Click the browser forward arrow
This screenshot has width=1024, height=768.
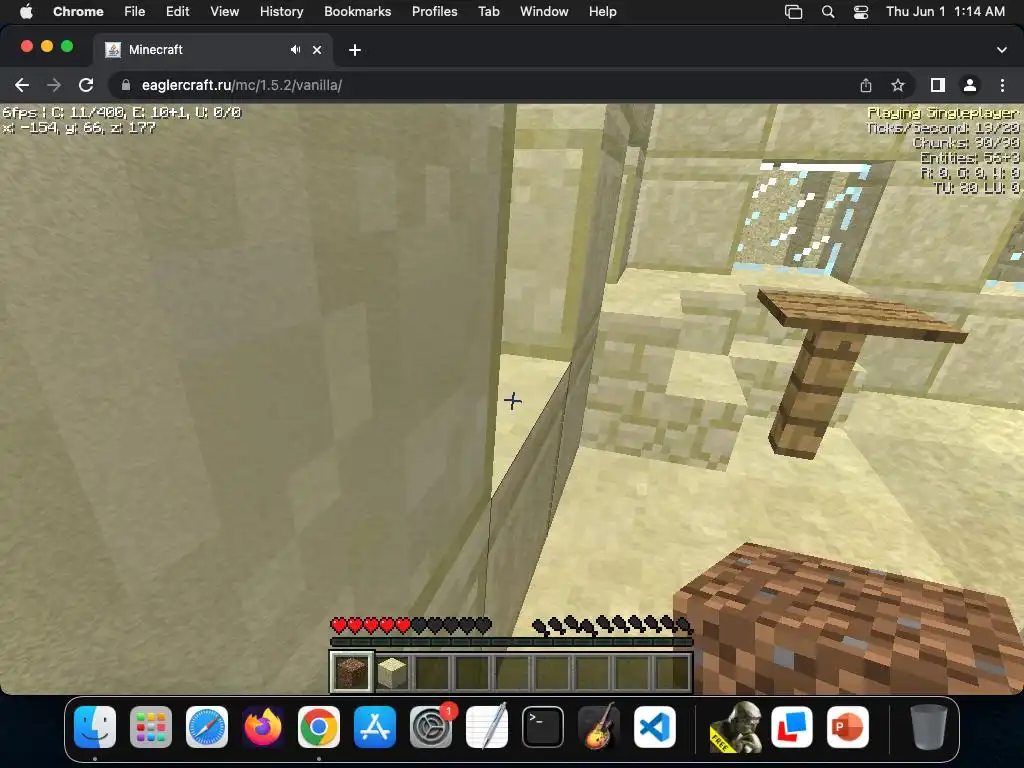point(54,85)
